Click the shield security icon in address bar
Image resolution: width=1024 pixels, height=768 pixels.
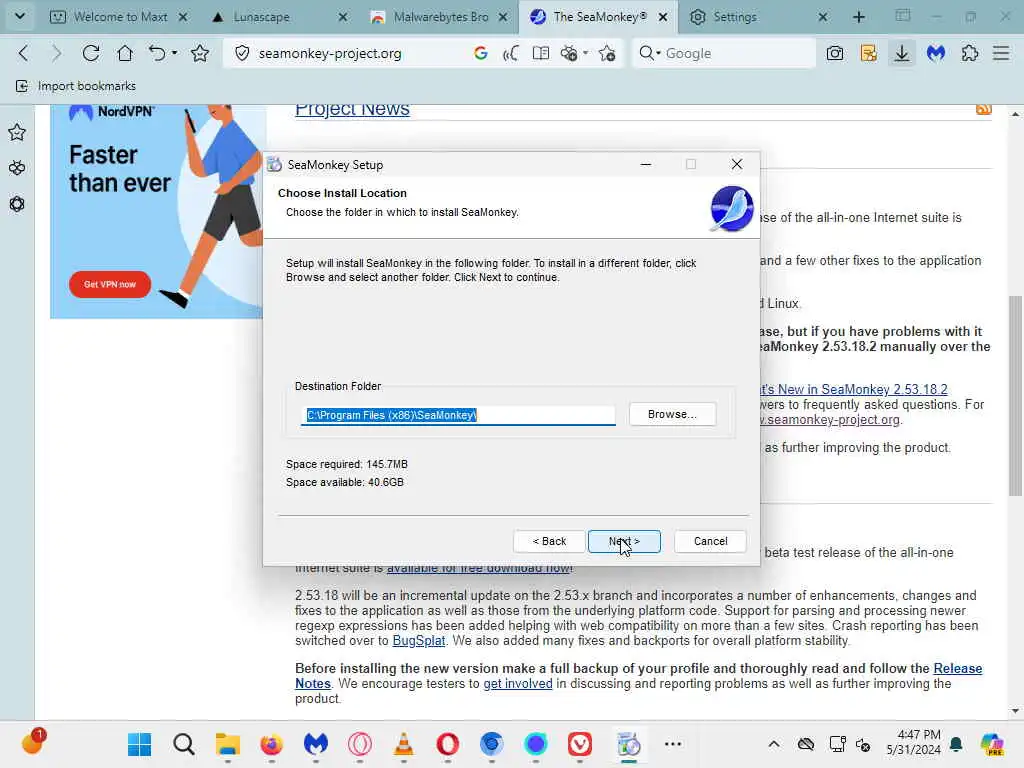(242, 54)
